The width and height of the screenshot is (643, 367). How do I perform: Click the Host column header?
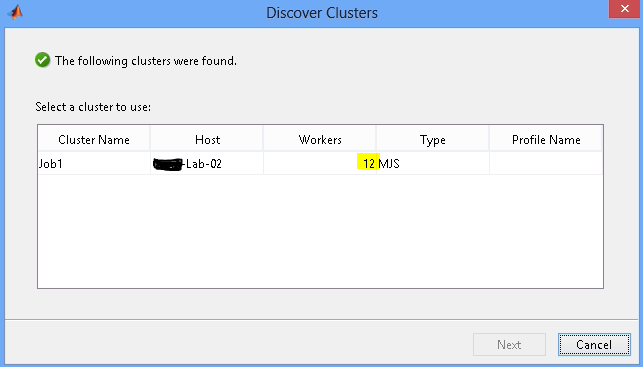click(207, 139)
